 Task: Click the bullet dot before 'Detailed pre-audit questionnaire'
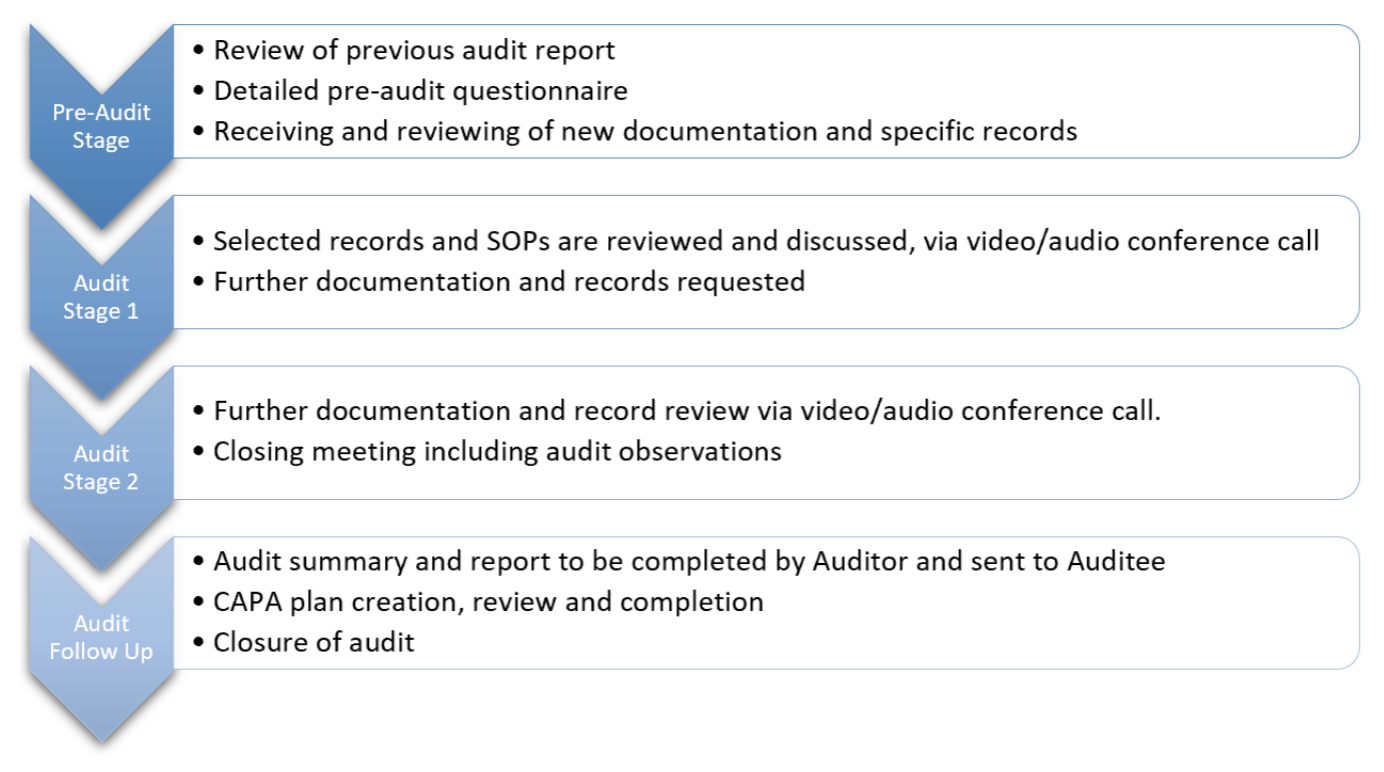click(200, 92)
